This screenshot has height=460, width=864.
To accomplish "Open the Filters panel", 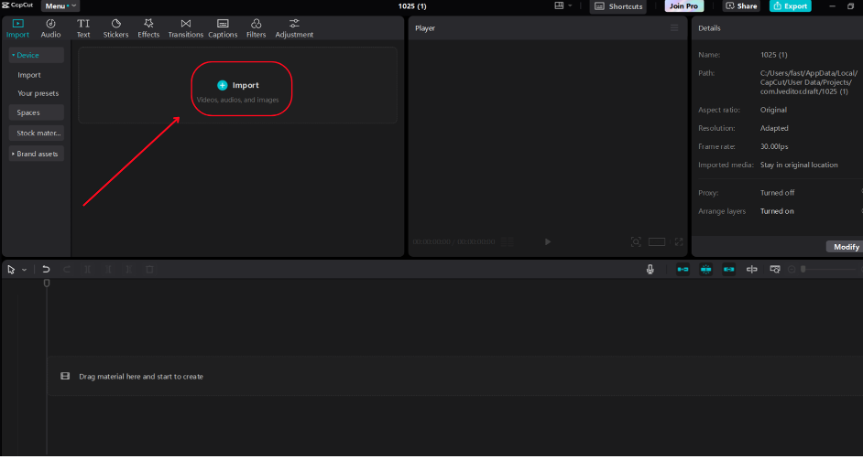I will [256, 28].
